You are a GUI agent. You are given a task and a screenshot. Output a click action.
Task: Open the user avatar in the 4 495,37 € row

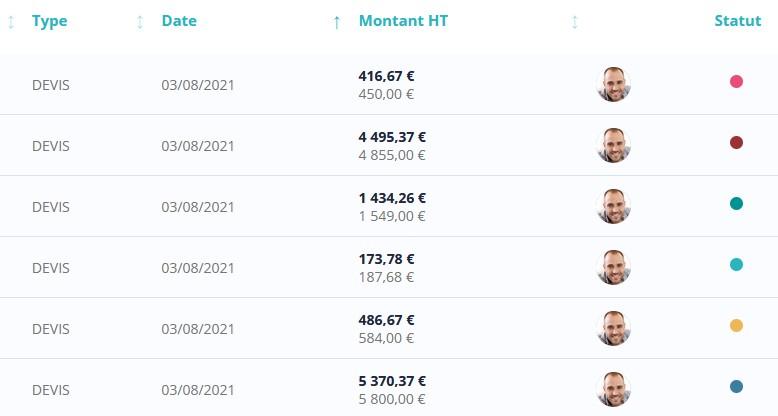click(614, 145)
